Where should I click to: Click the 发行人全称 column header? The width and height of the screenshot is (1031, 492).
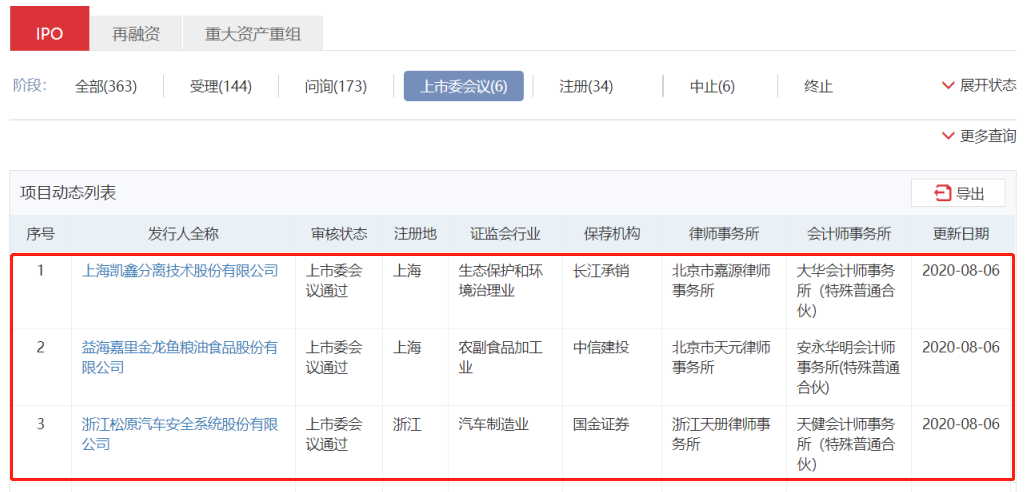tap(183, 234)
